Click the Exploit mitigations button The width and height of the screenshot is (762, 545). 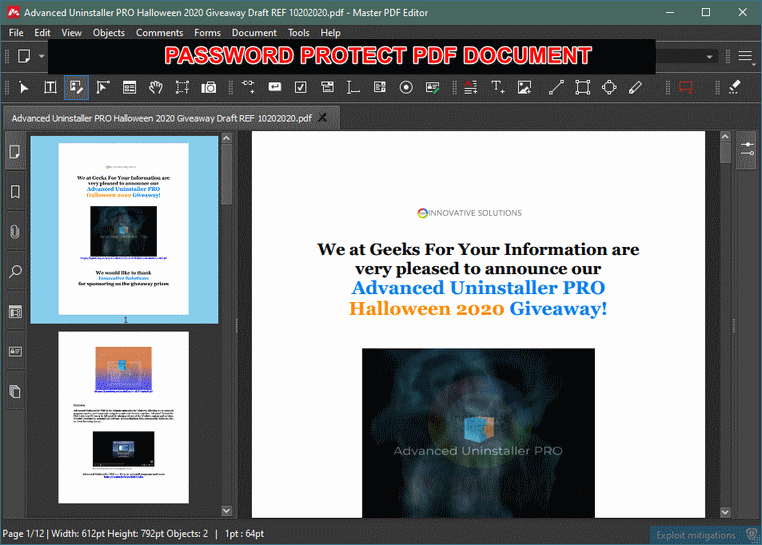[705, 535]
